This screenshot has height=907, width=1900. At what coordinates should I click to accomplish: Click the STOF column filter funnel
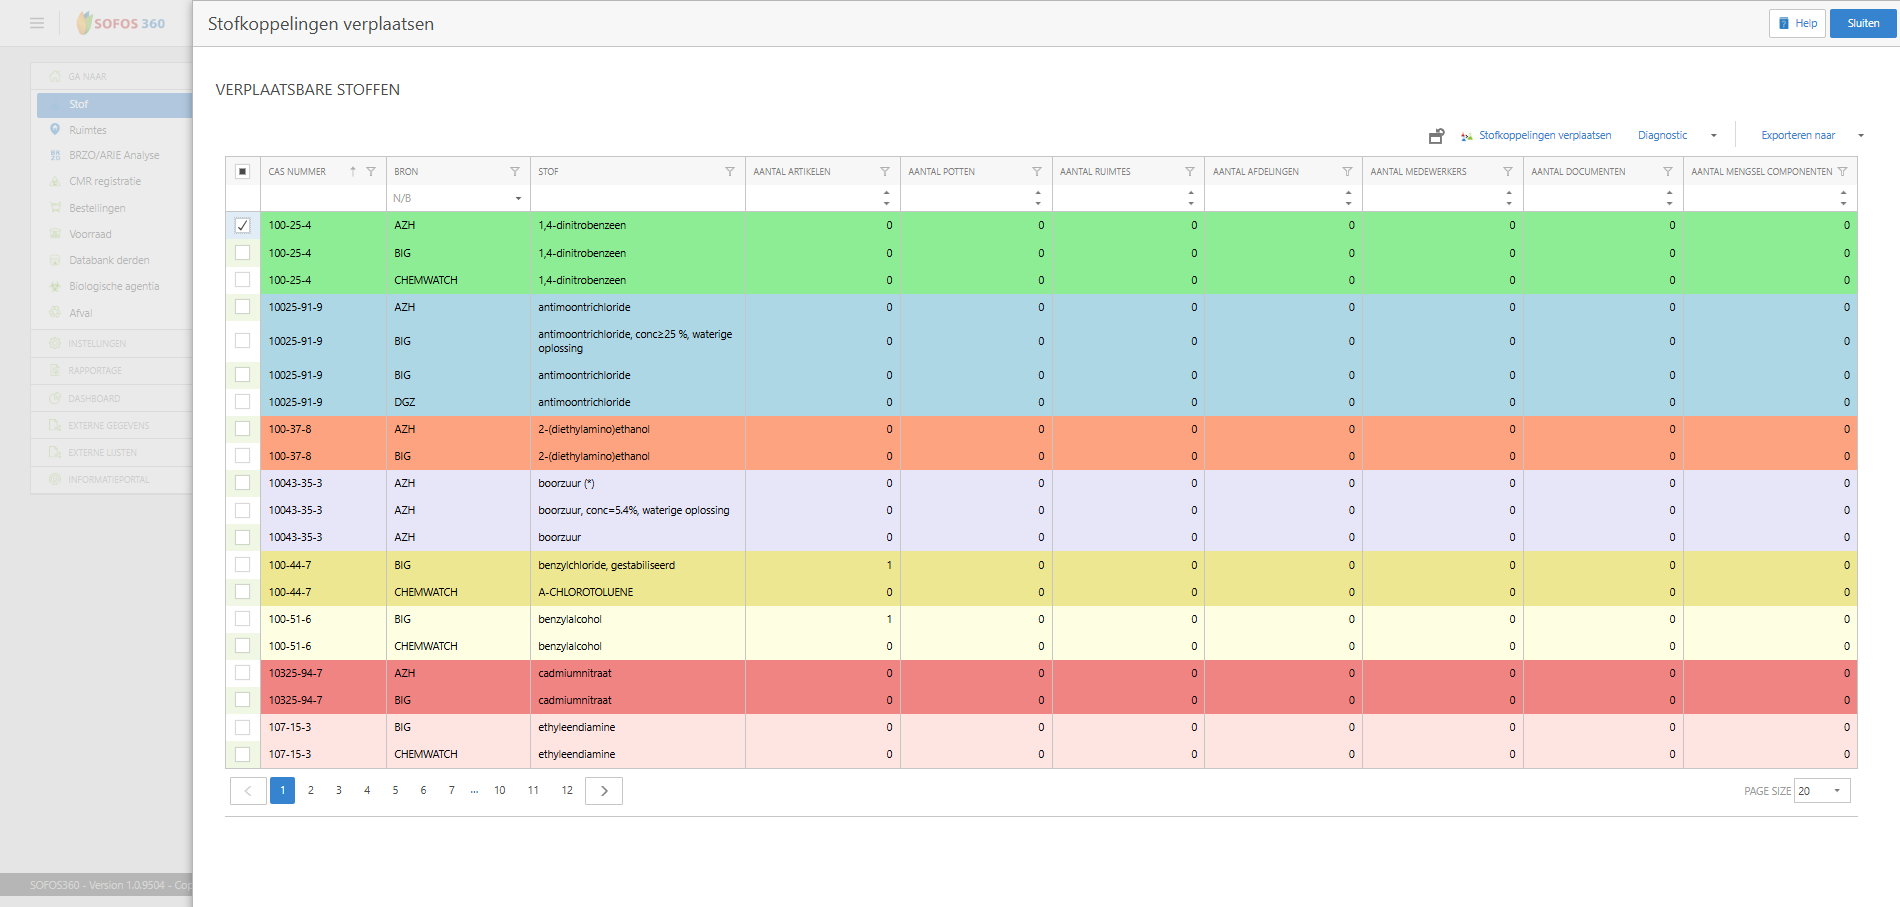click(x=730, y=172)
